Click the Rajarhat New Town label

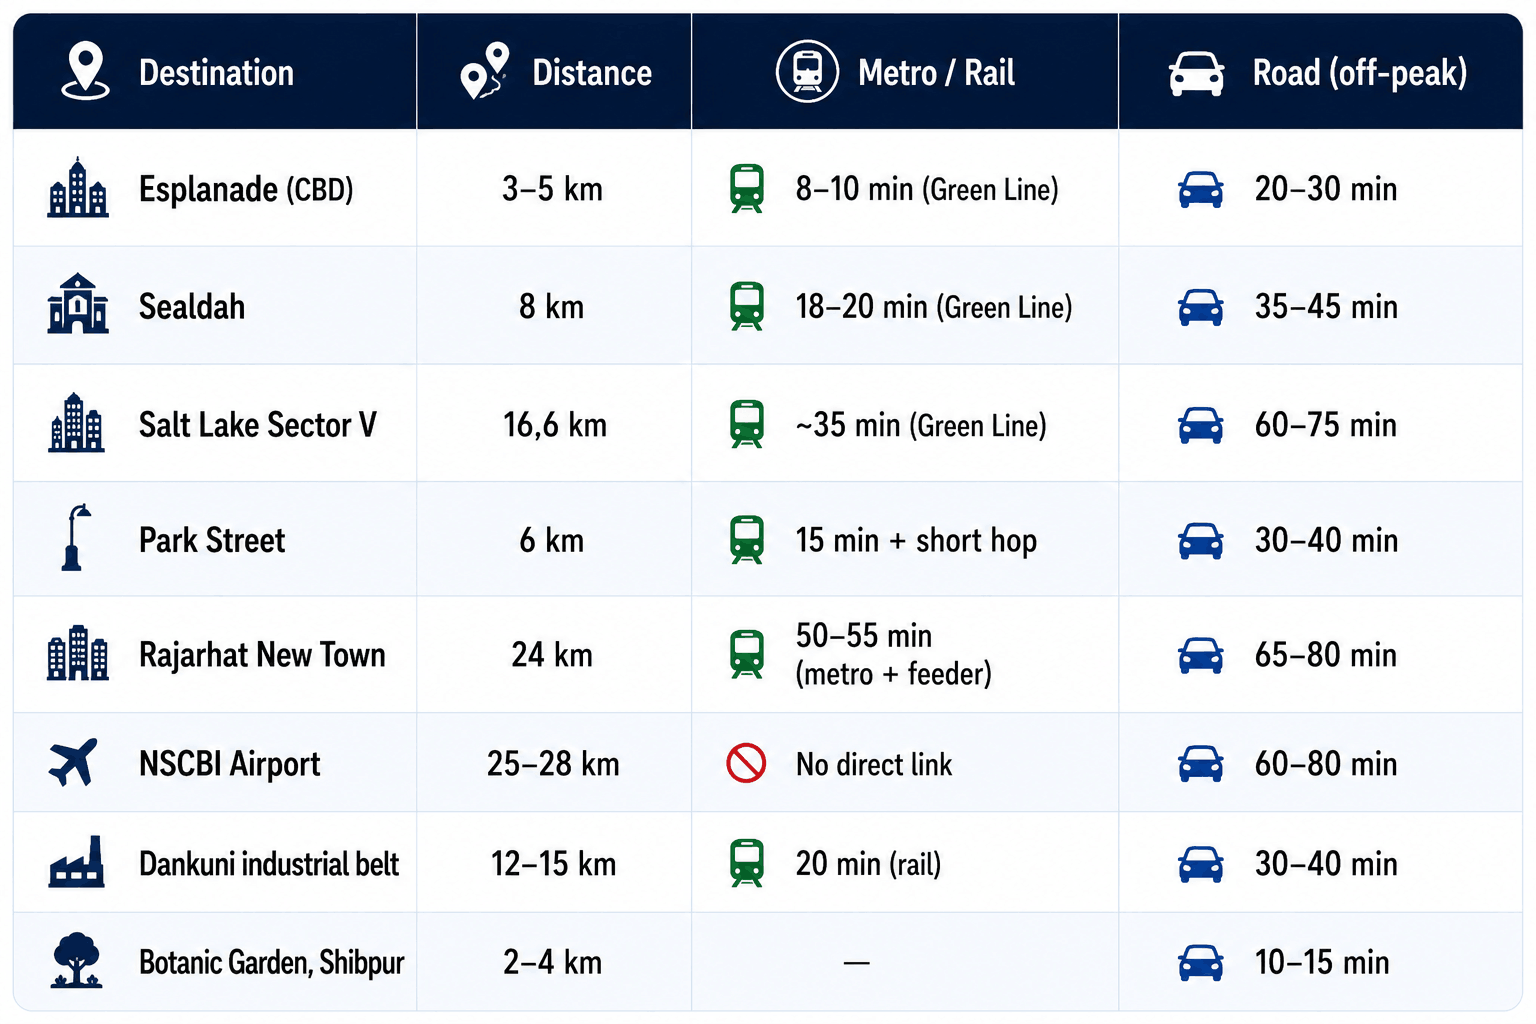click(262, 655)
